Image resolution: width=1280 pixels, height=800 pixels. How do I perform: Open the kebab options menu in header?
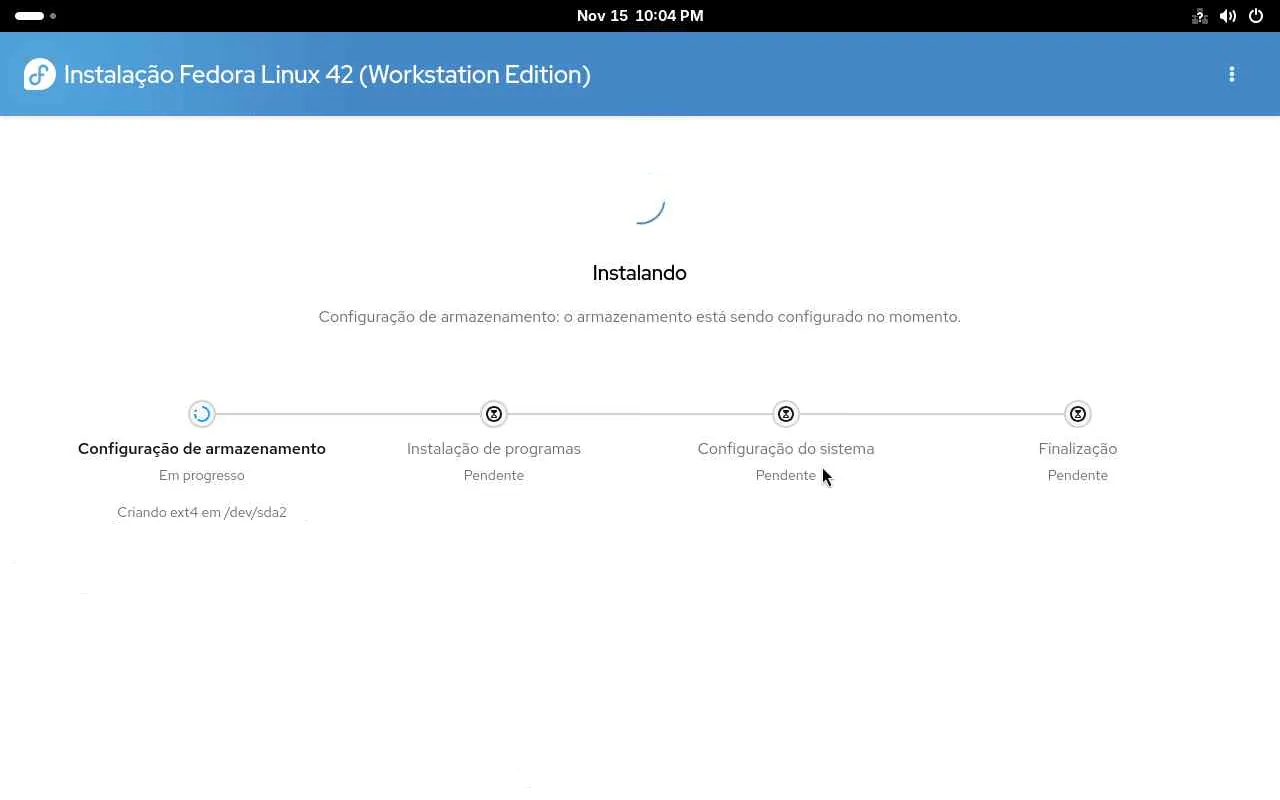(1232, 74)
